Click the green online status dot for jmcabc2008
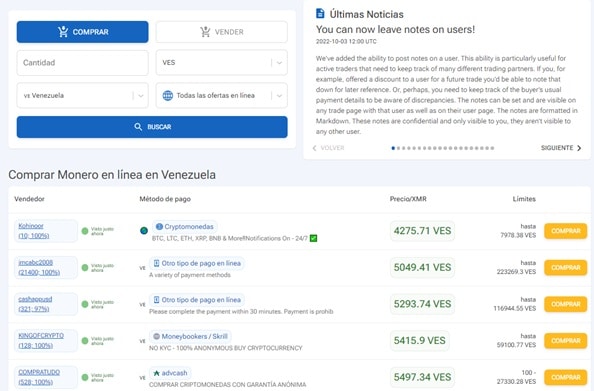The width and height of the screenshot is (594, 391). tap(85, 267)
